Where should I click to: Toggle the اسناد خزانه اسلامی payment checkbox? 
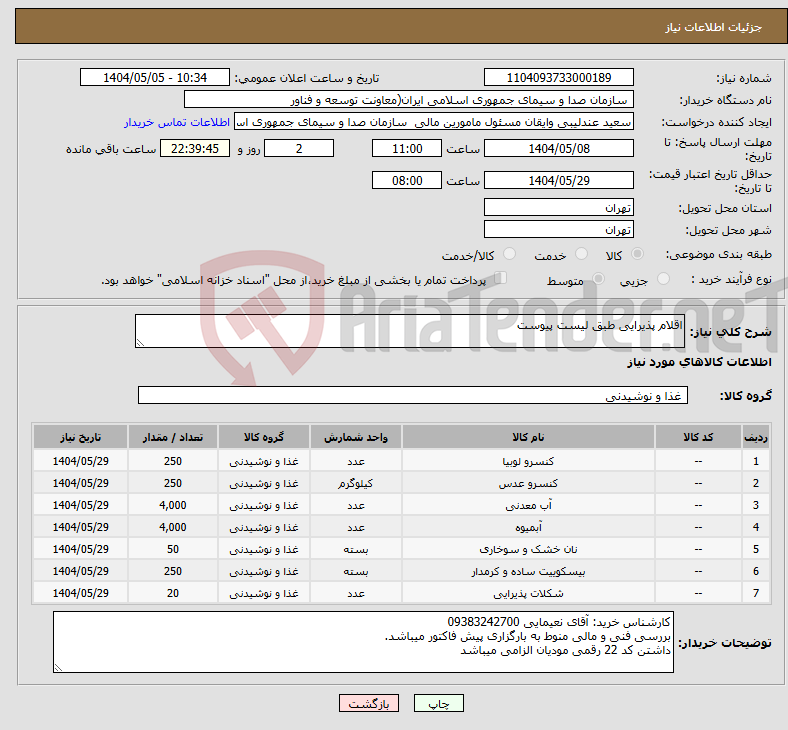click(x=501, y=278)
